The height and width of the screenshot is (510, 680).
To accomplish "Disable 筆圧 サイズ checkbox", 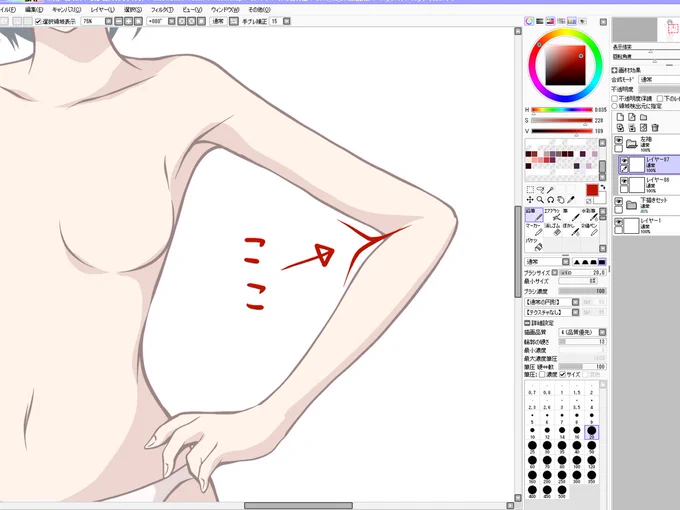I will [x=563, y=374].
